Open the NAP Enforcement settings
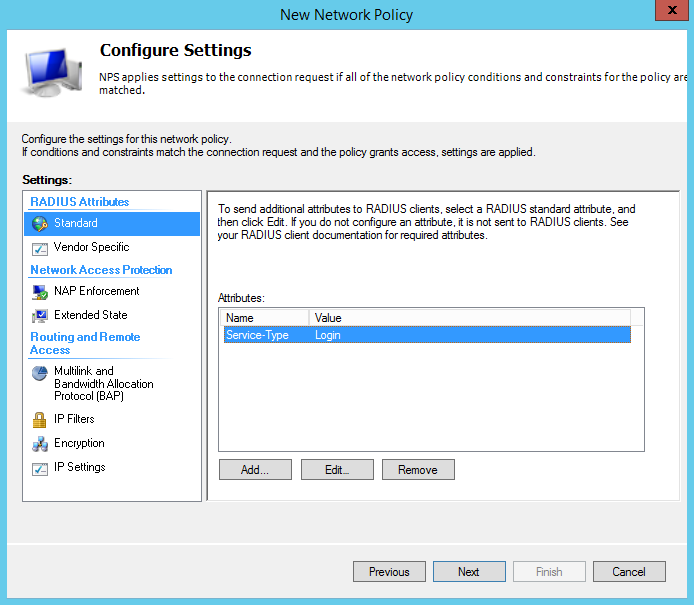Image resolution: width=694 pixels, height=605 pixels. click(96, 291)
